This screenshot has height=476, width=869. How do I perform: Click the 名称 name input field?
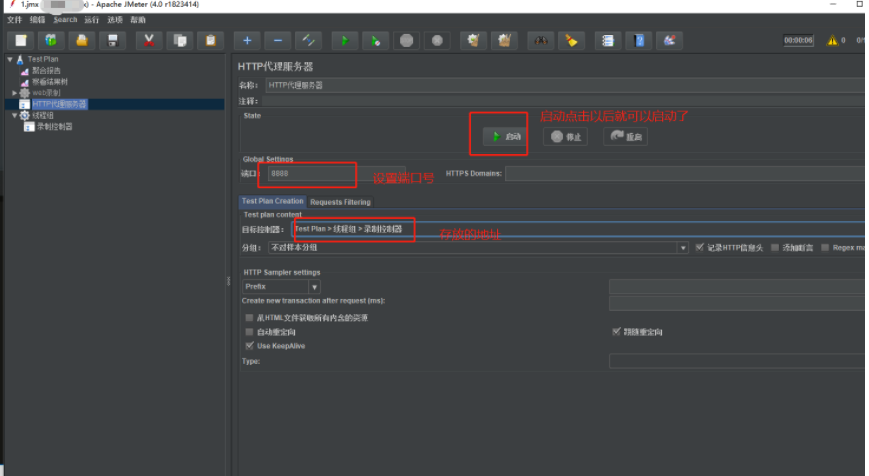(x=565, y=85)
